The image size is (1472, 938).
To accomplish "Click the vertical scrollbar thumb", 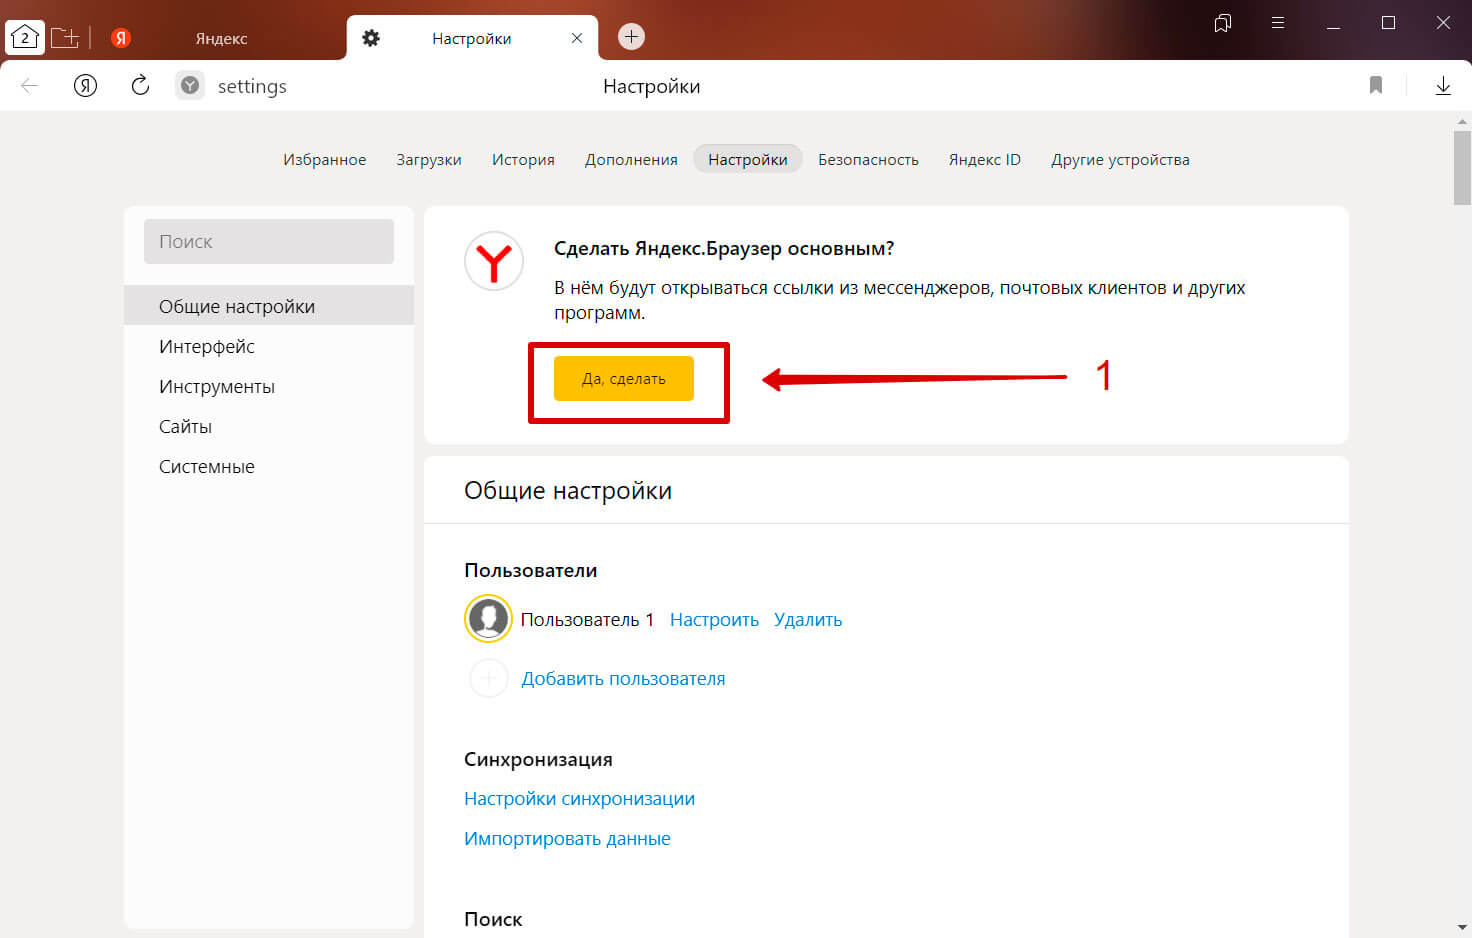I will point(1462,166).
